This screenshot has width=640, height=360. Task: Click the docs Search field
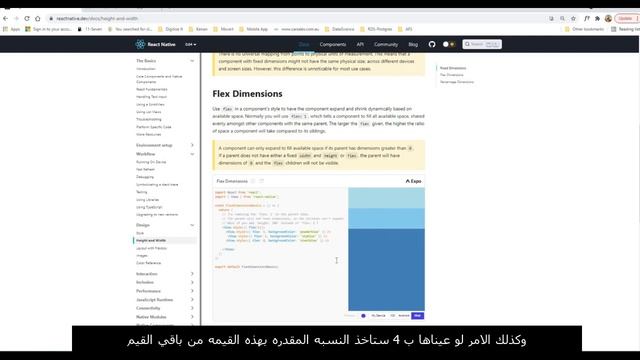pyautogui.click(x=482, y=44)
